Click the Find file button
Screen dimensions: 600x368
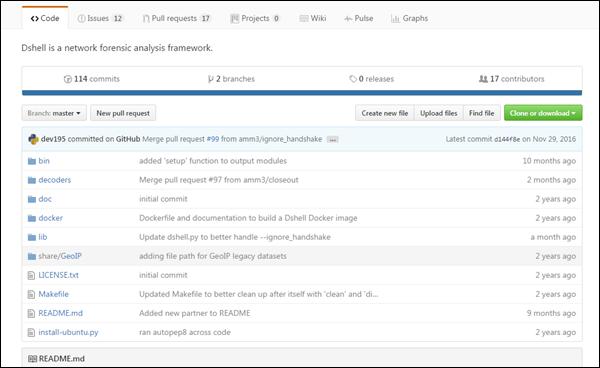[481, 113]
